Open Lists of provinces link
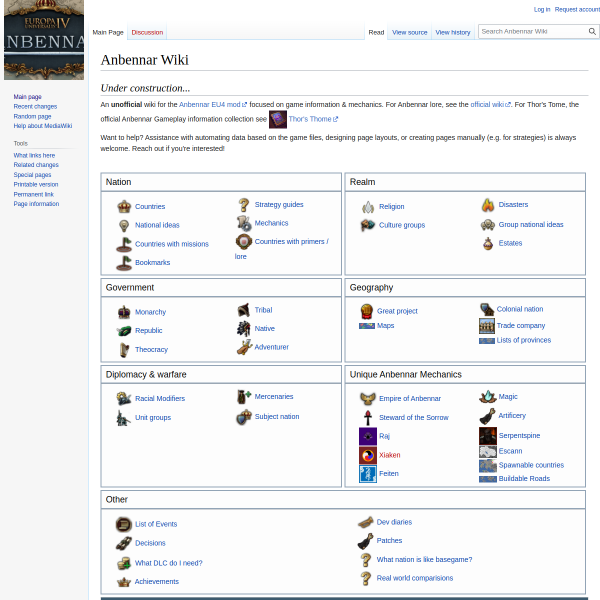This screenshot has width=600, height=600. 523,340
